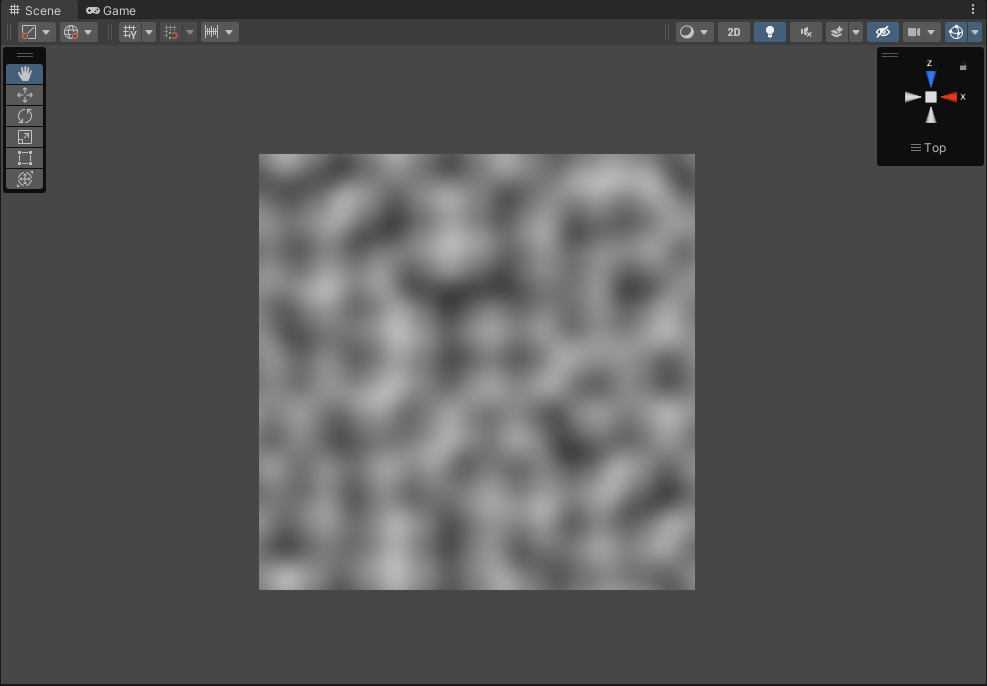Image resolution: width=987 pixels, height=686 pixels.
Task: Toggle Scene effects such as skybox and fog
Action: (837, 32)
